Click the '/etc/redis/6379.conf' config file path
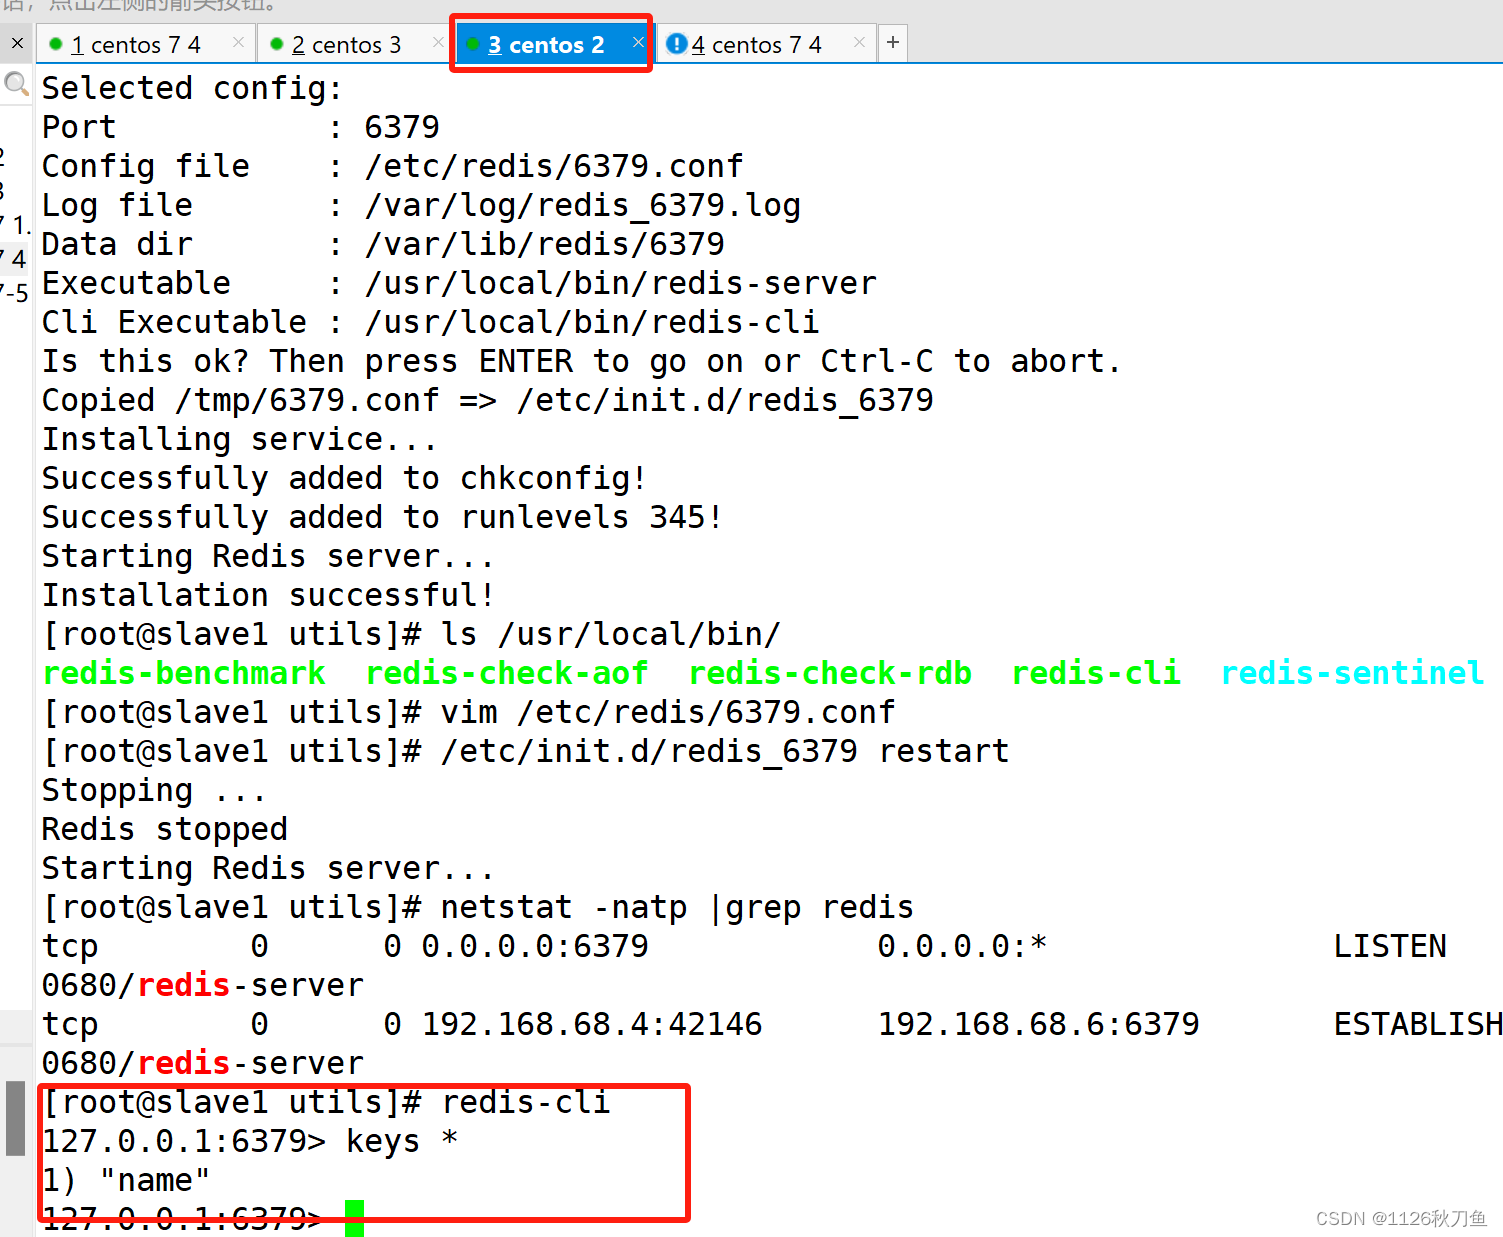The height and width of the screenshot is (1237, 1503). [554, 166]
